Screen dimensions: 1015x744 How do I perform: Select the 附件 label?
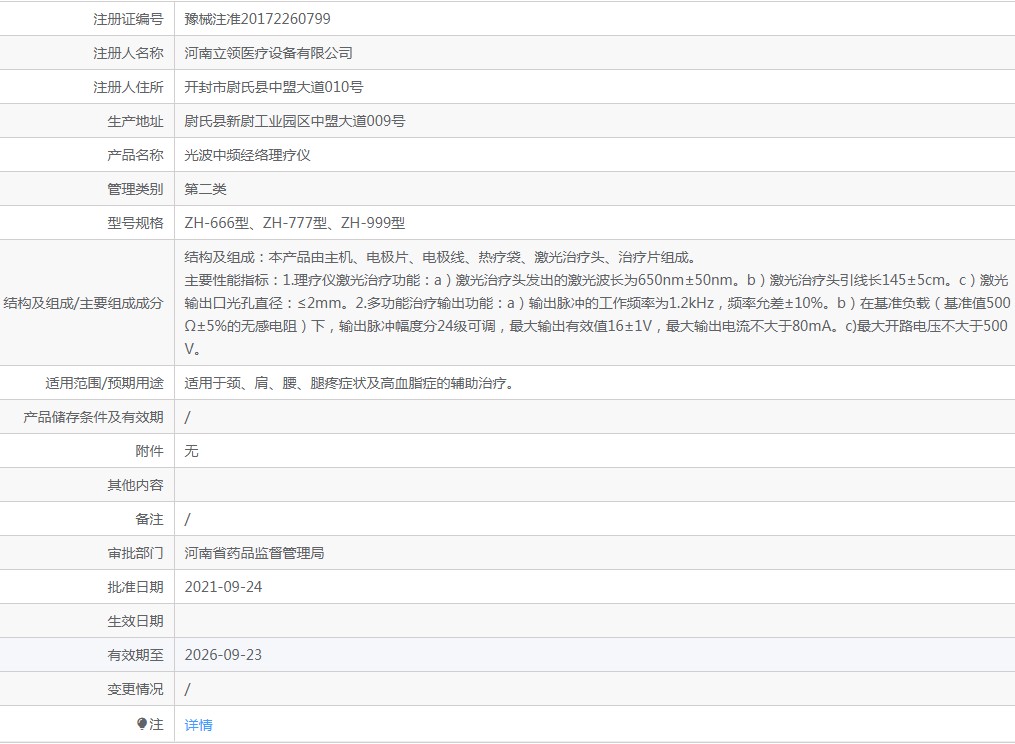150,451
